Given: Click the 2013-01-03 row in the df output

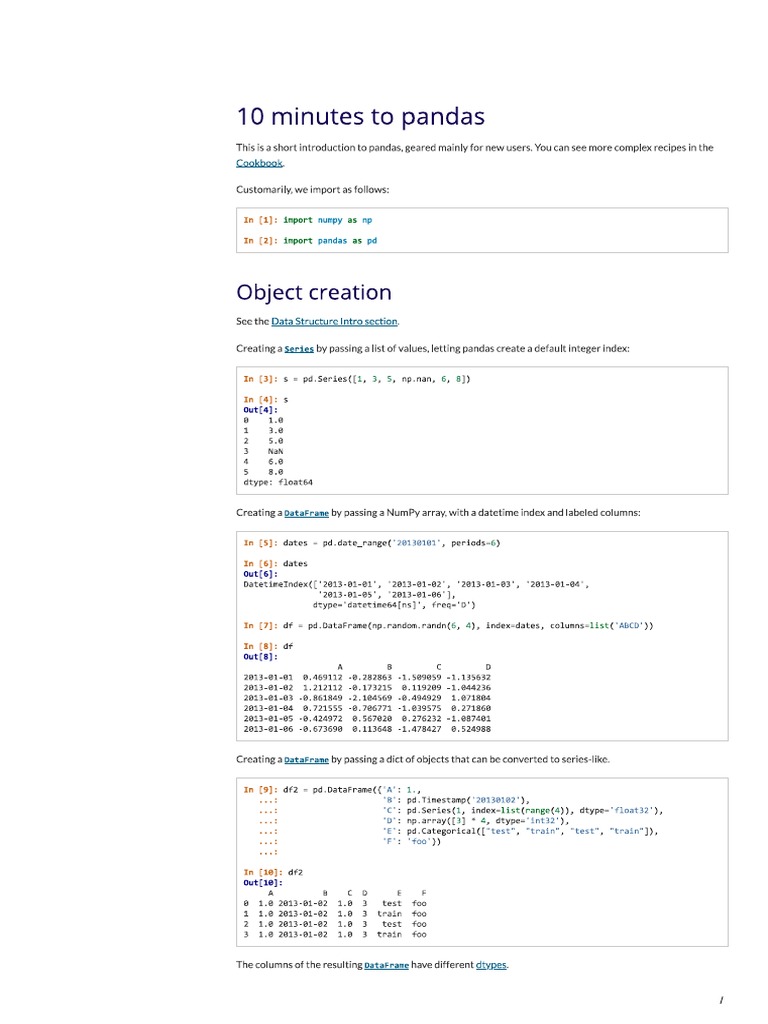Looking at the screenshot, I should 367,698.
